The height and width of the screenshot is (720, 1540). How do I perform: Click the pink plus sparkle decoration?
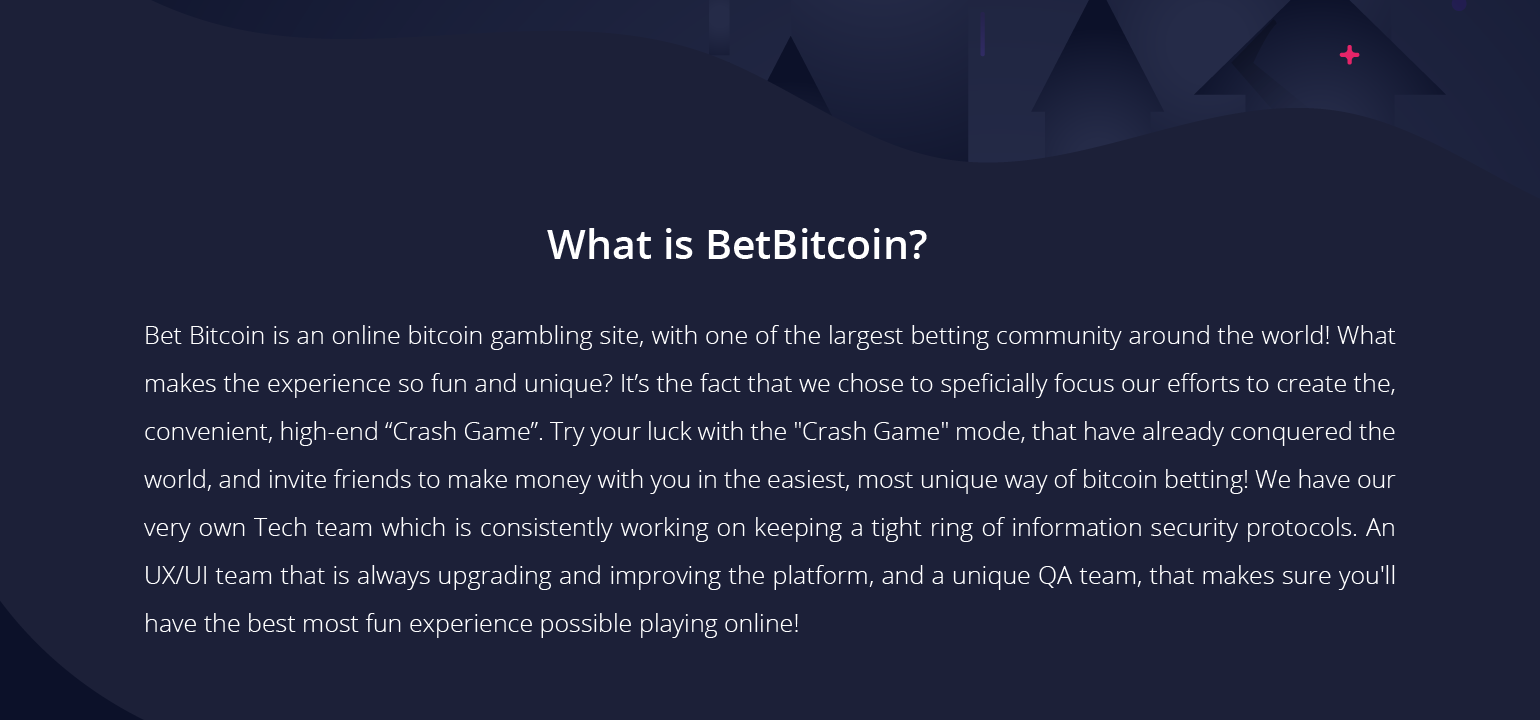(1349, 55)
